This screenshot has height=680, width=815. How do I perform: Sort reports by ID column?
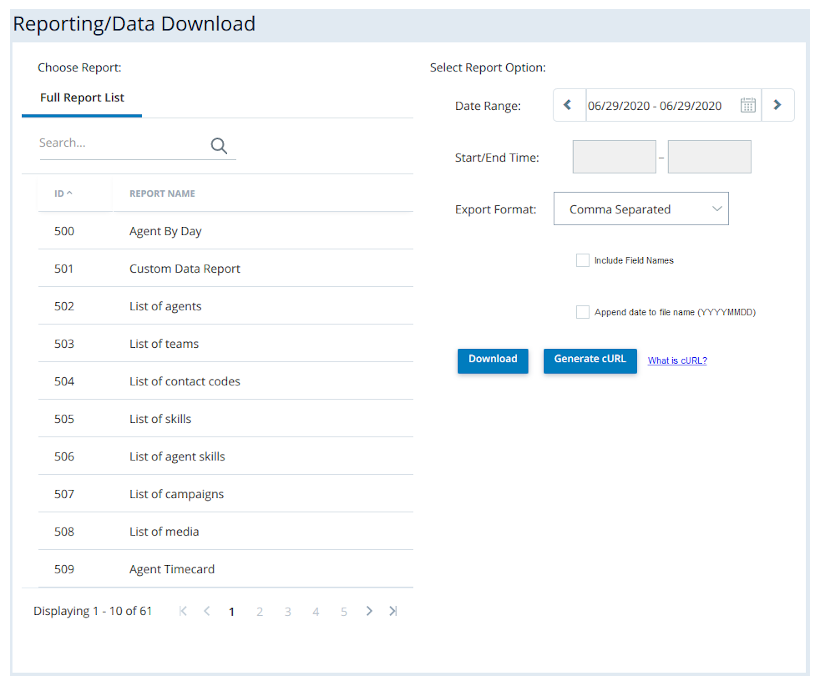coord(63,193)
